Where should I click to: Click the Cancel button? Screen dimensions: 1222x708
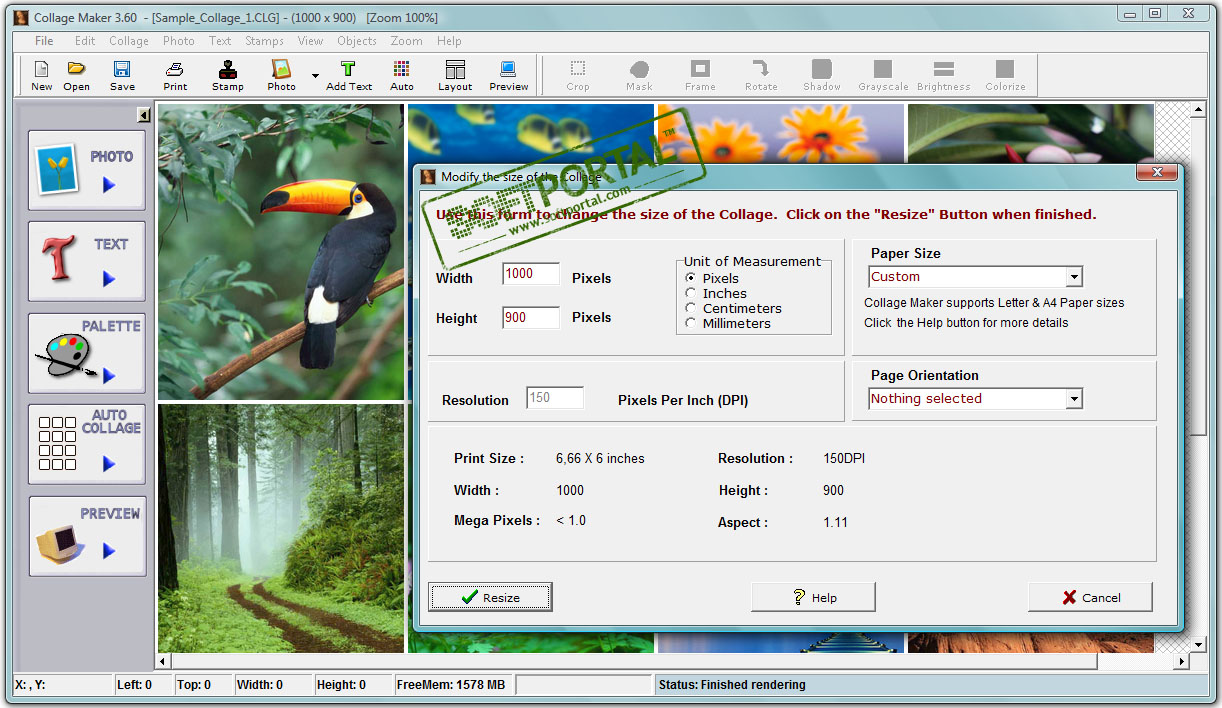pos(1090,597)
